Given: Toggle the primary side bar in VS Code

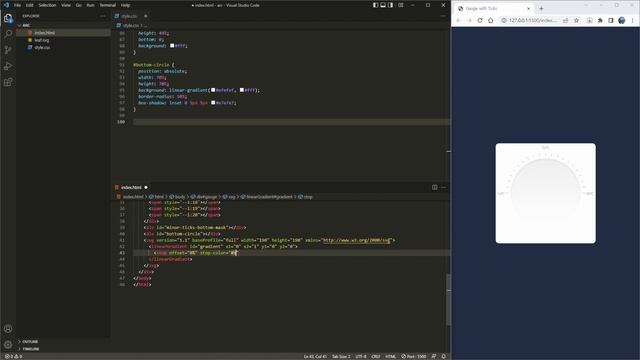Looking at the screenshot, I should [375, 5].
